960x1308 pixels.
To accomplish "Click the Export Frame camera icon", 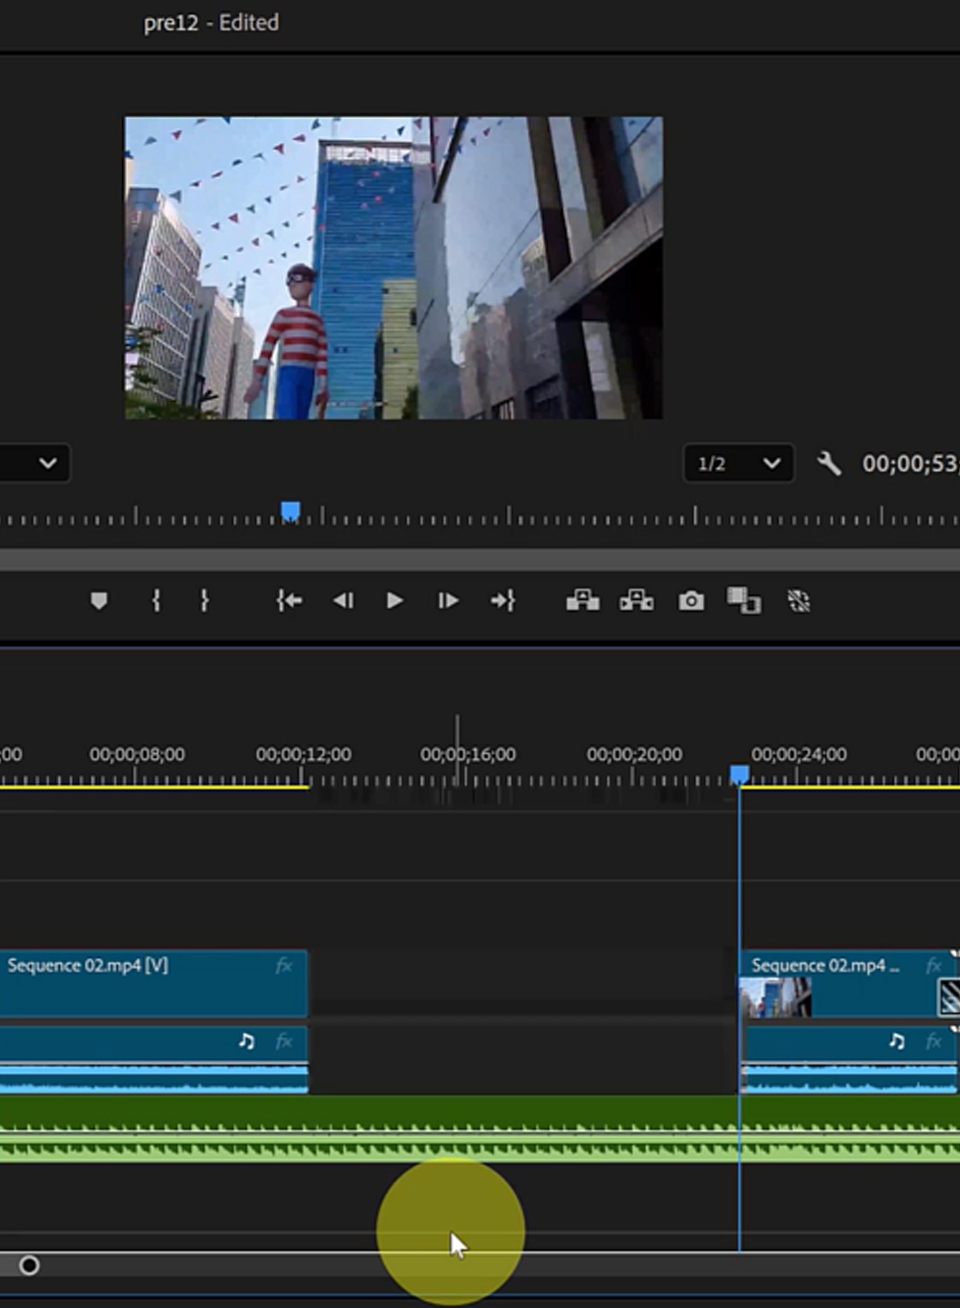I will pos(691,600).
